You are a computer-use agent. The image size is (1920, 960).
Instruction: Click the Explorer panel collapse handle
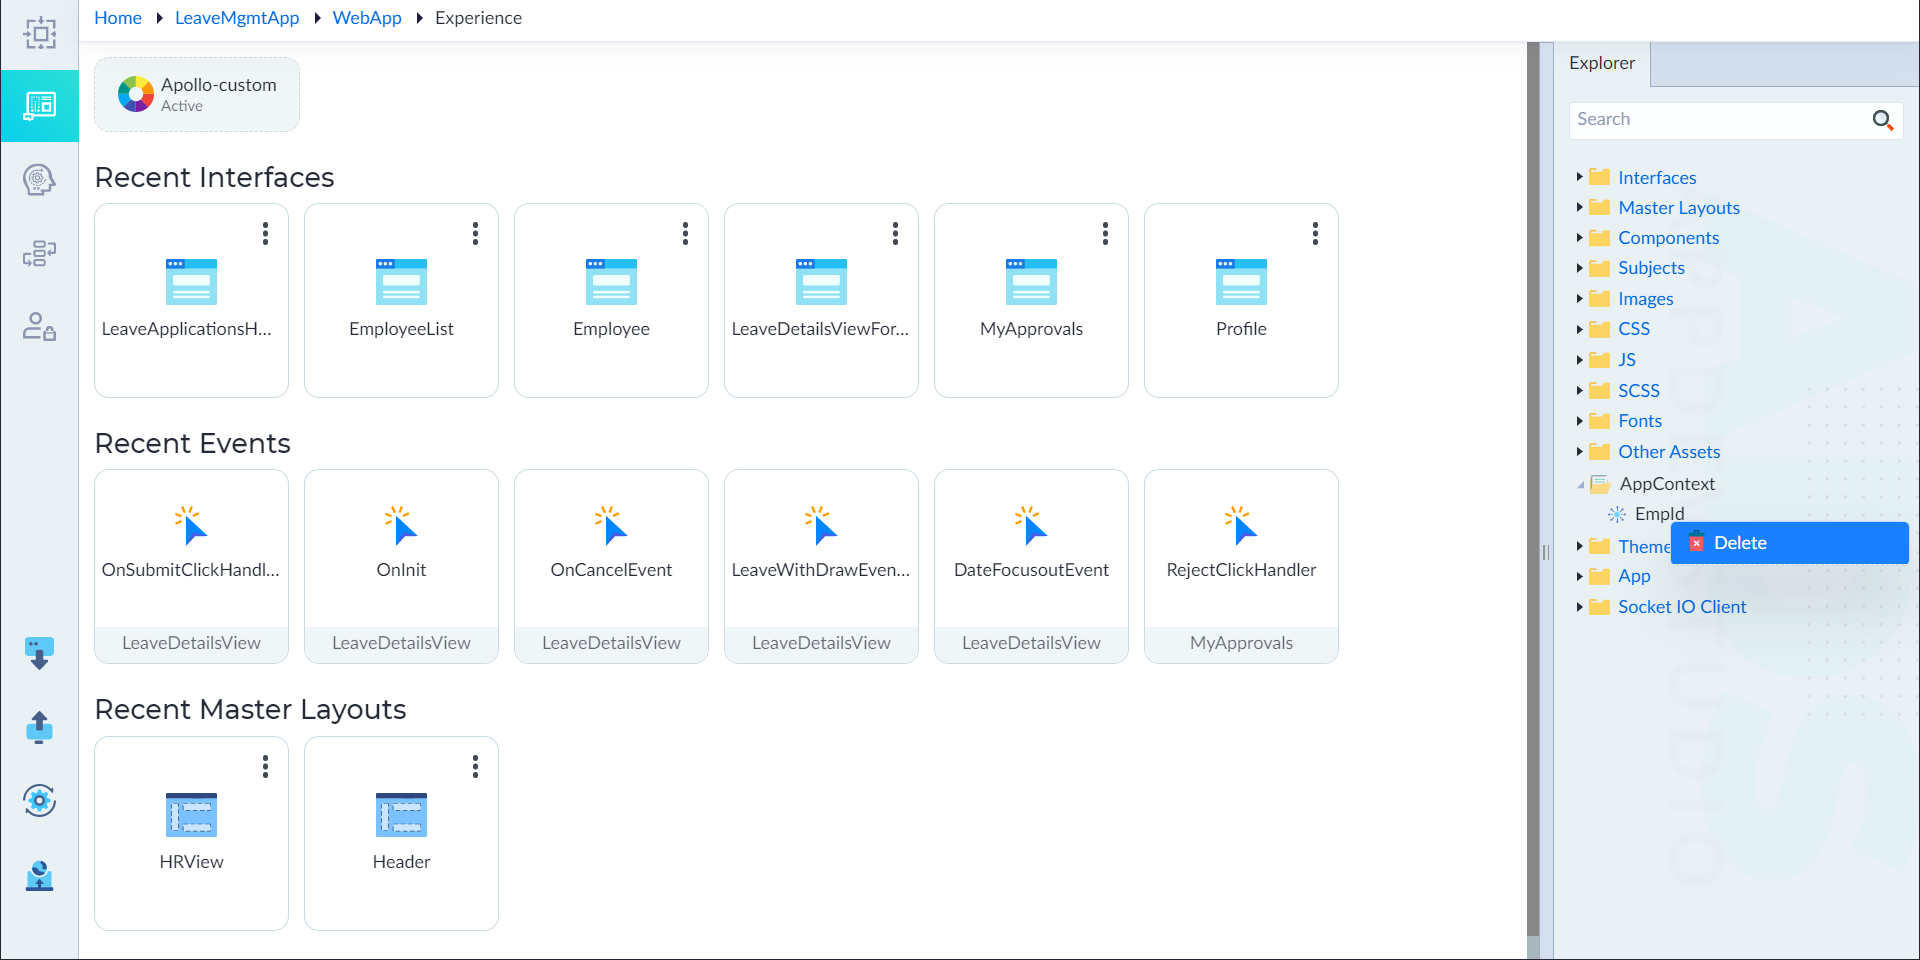[1546, 552]
